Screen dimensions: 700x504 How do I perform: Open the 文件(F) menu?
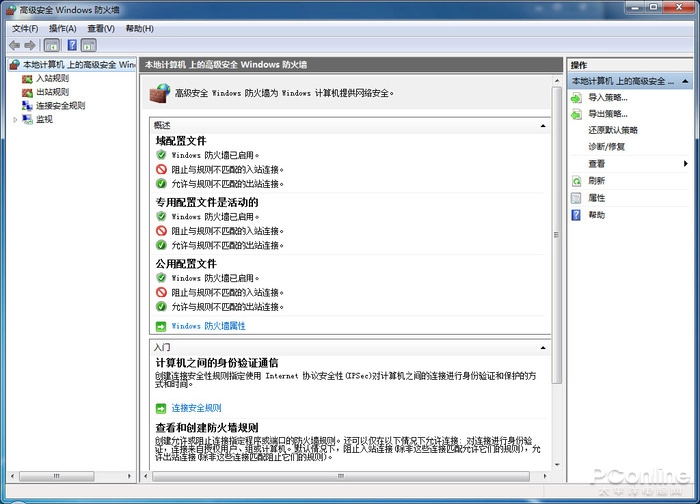[24, 28]
